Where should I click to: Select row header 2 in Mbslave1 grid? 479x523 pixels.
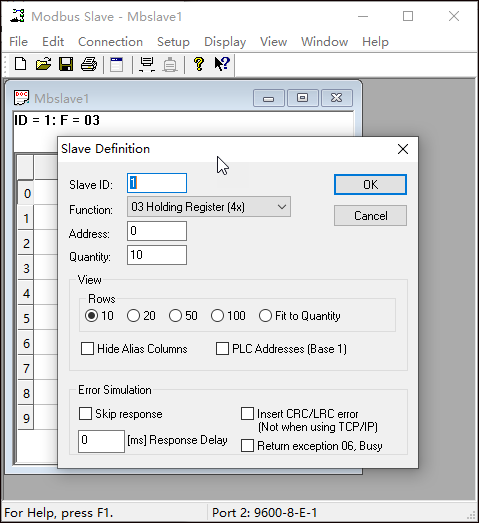click(x=26, y=243)
